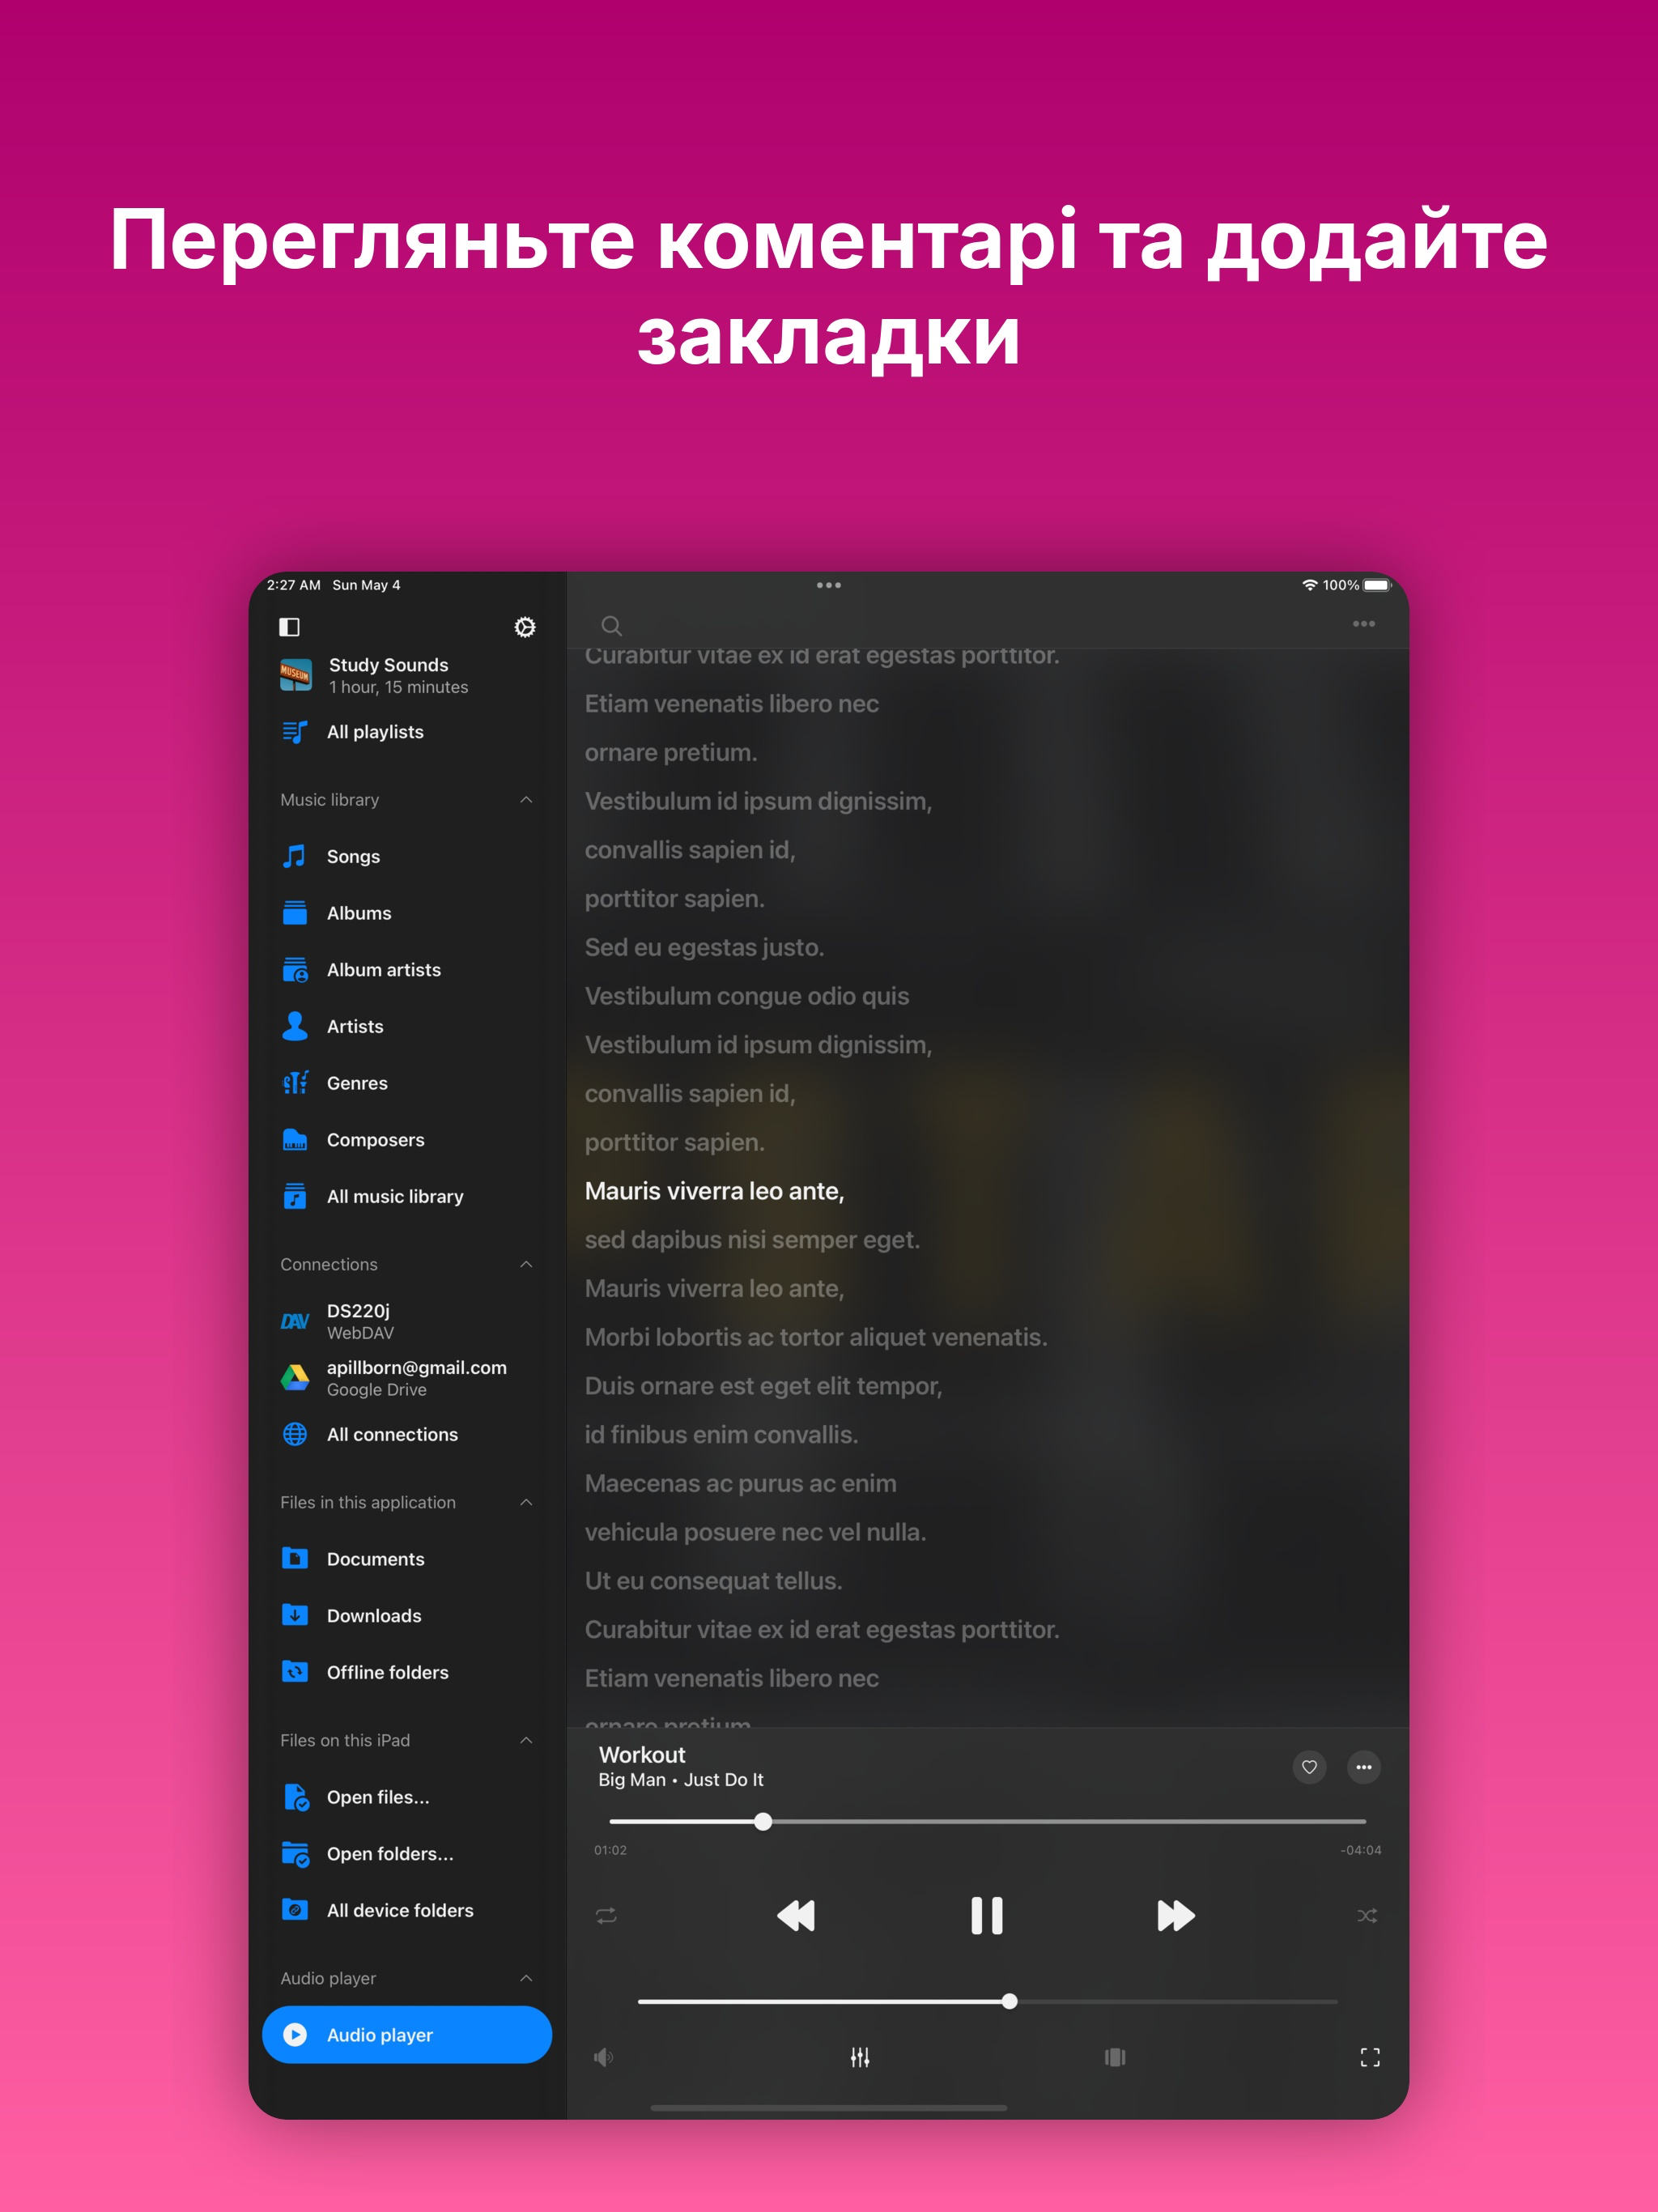The height and width of the screenshot is (2212, 1658).
Task: Collapse the Connections section
Action: pos(526,1264)
